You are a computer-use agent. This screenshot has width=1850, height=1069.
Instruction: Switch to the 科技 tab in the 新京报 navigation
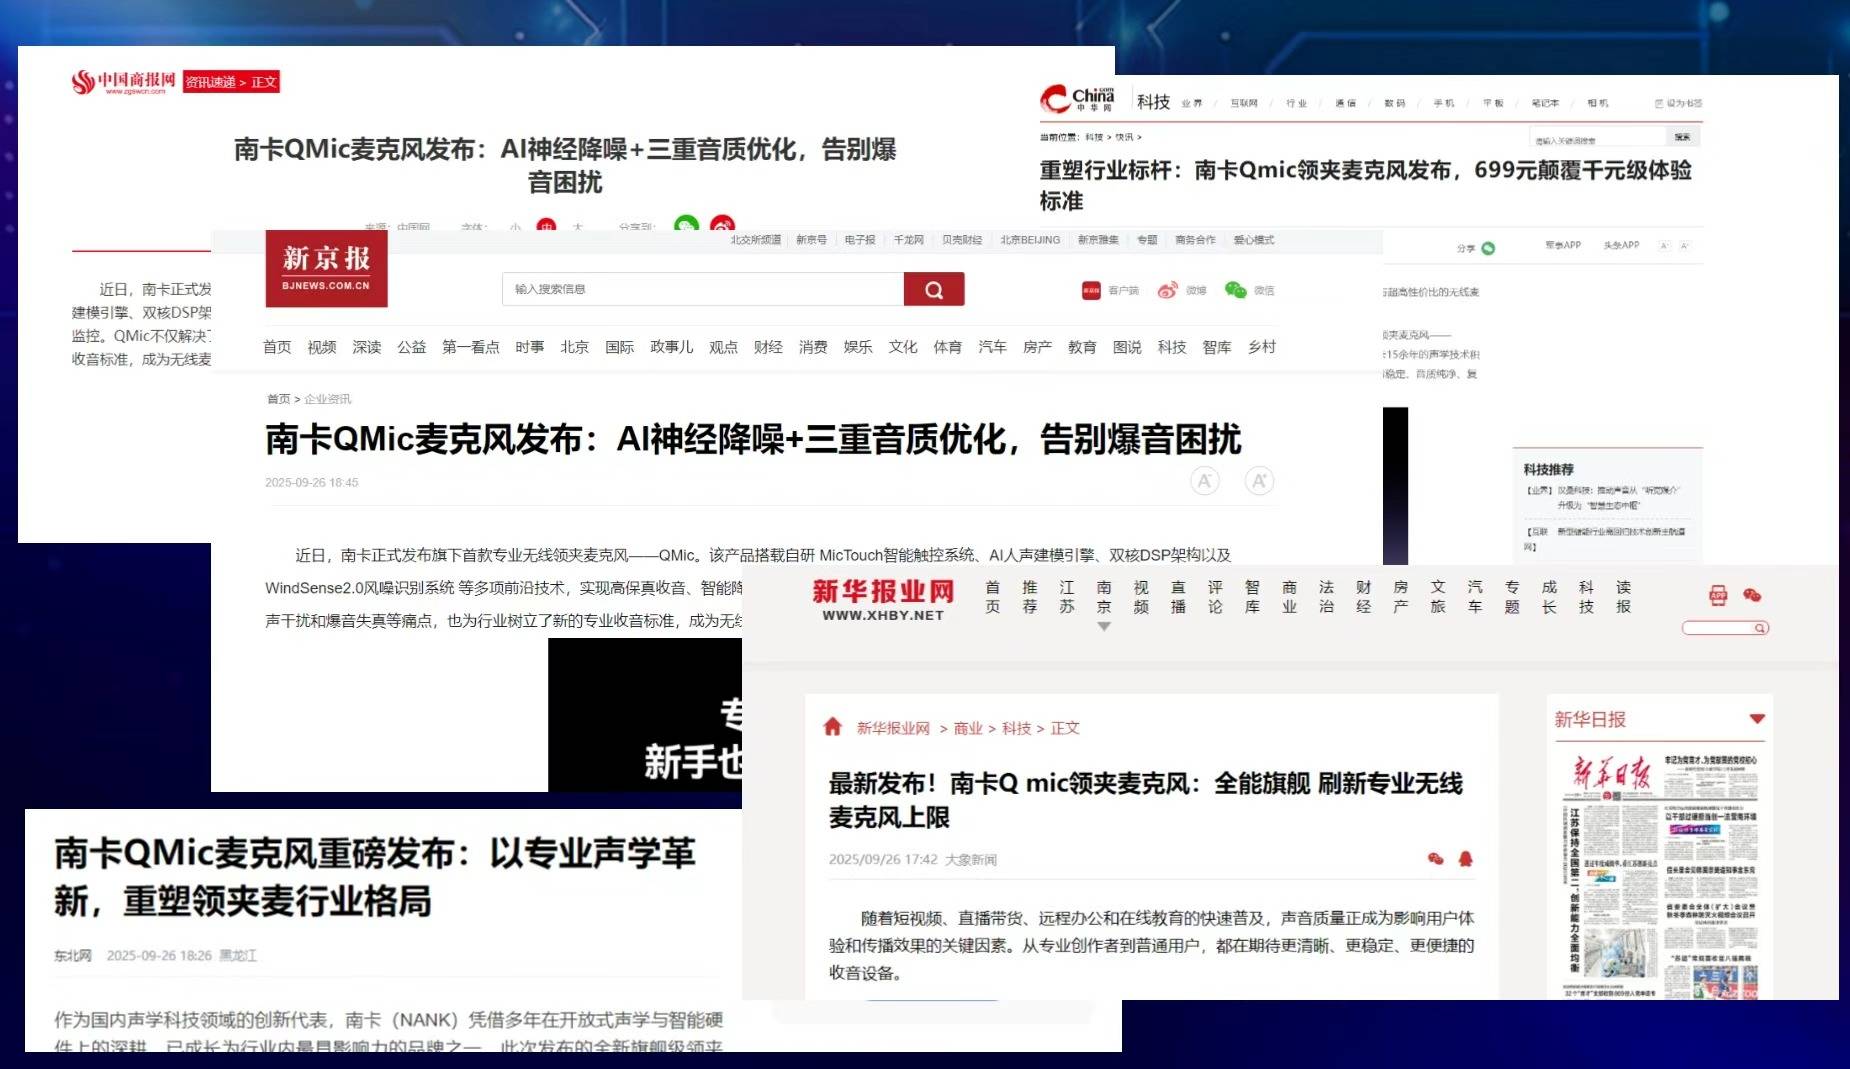click(x=1171, y=347)
